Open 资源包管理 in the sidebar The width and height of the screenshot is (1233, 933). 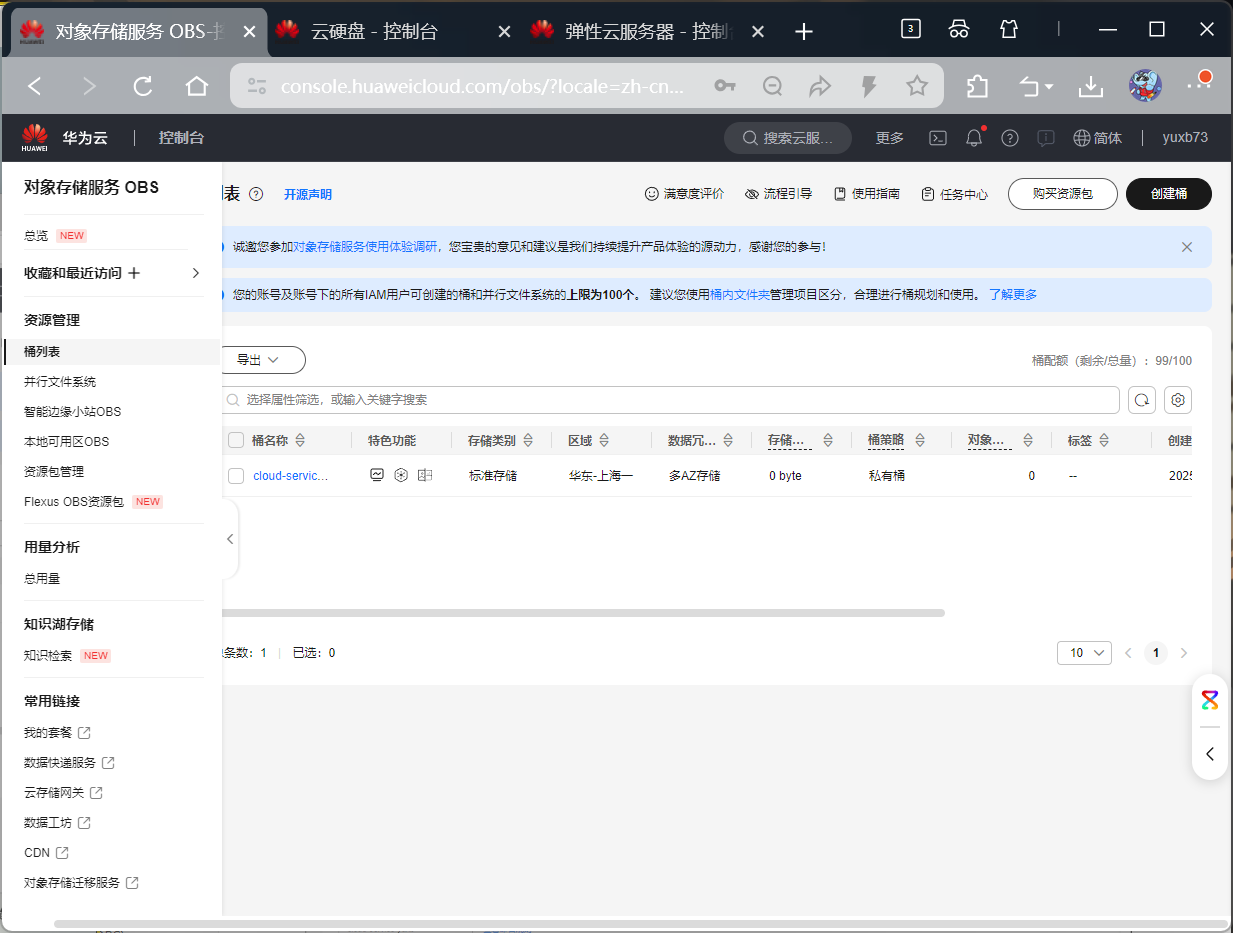point(54,472)
